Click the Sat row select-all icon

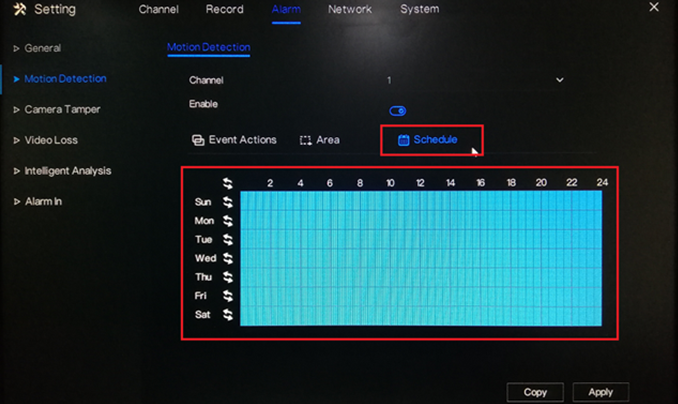[x=227, y=314]
